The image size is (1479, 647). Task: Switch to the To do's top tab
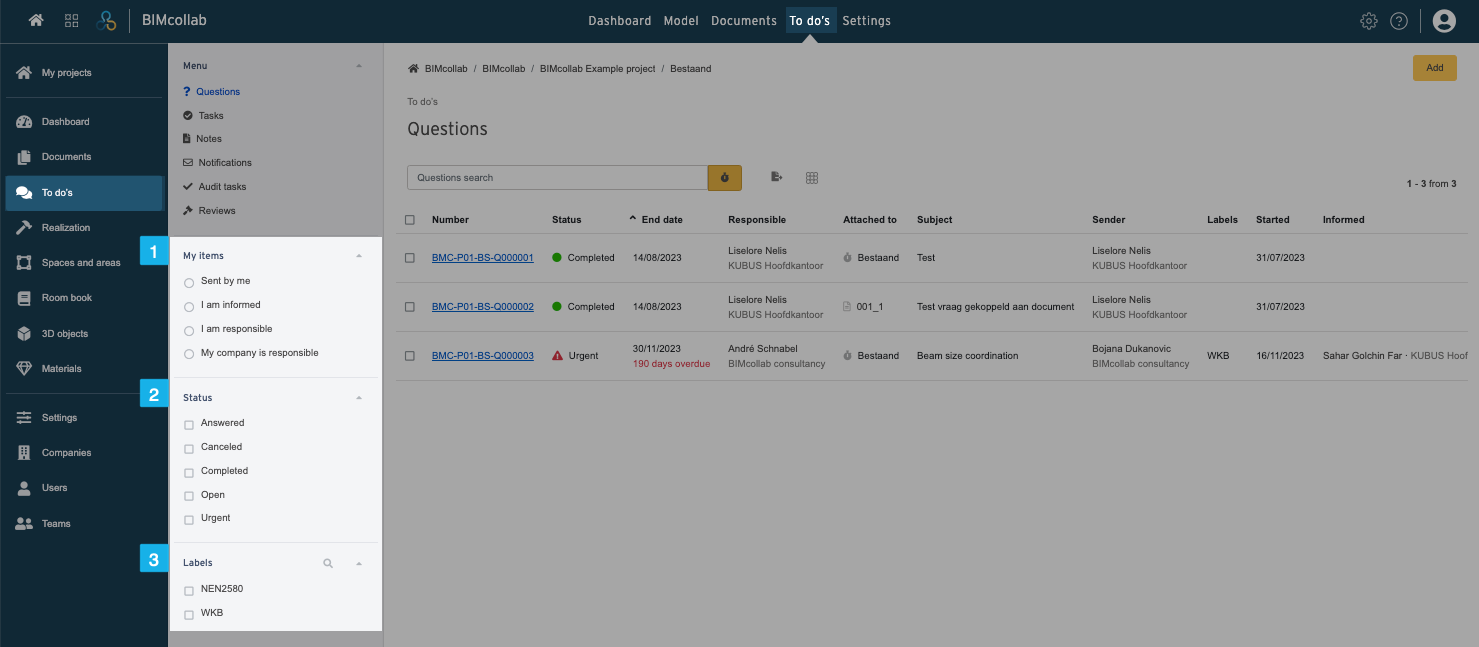(x=810, y=21)
